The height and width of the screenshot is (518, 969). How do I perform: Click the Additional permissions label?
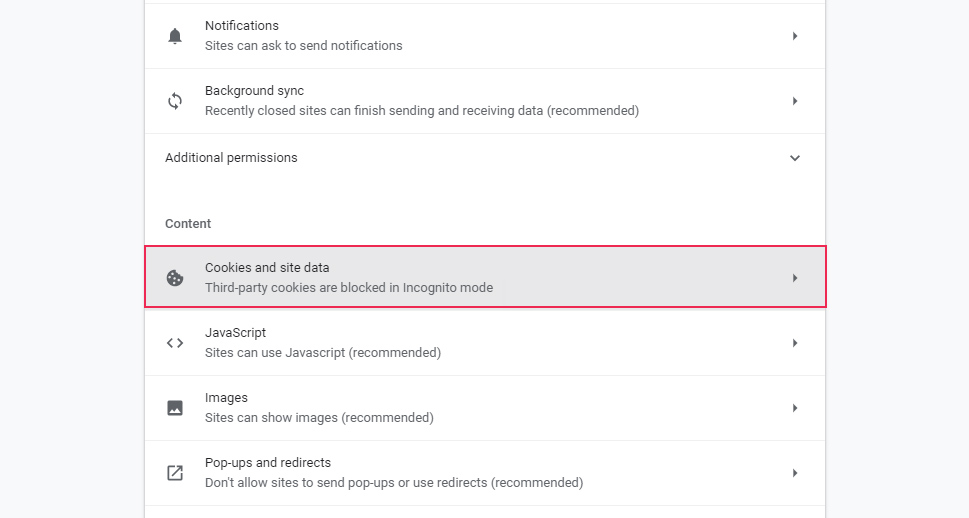pyautogui.click(x=231, y=158)
